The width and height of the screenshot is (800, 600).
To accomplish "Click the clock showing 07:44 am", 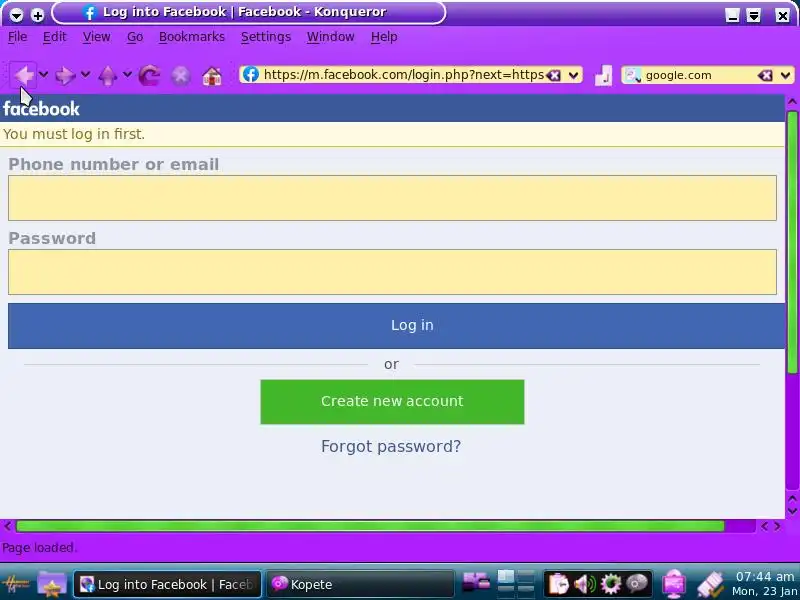I will (765, 577).
